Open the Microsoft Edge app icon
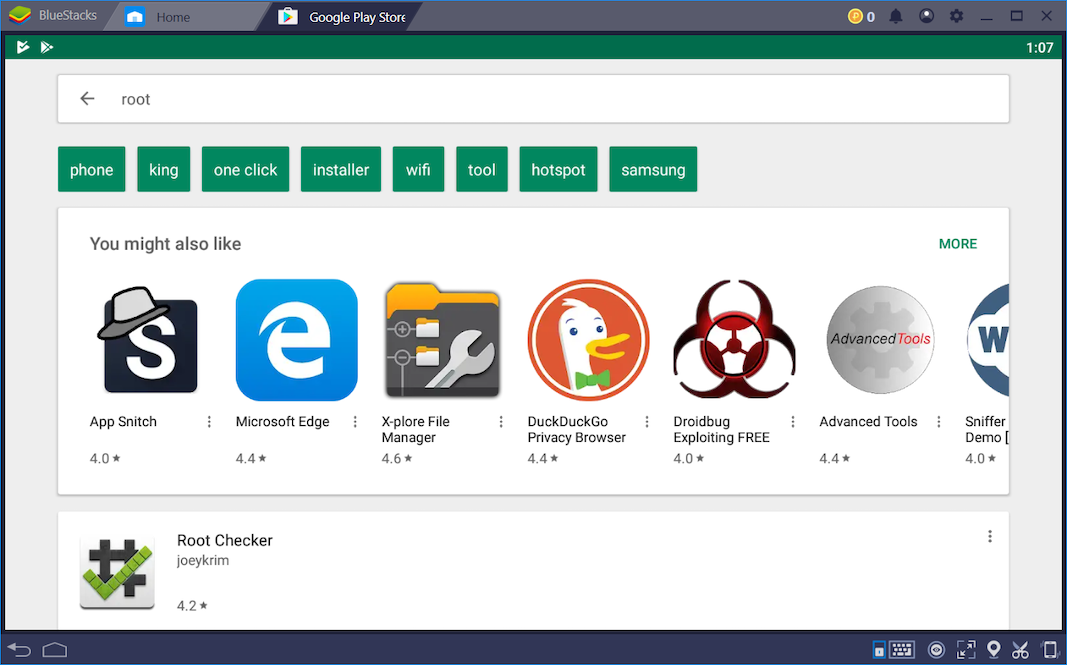Screen dimensions: 1067x665 coord(297,340)
